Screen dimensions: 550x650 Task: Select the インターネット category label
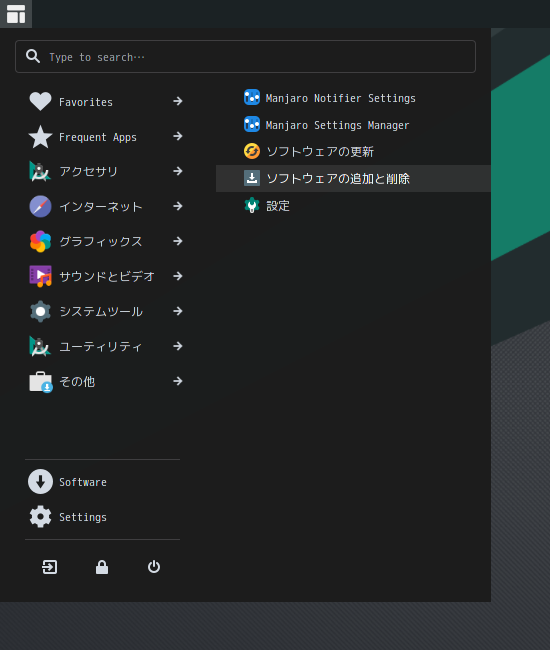click(x=101, y=206)
